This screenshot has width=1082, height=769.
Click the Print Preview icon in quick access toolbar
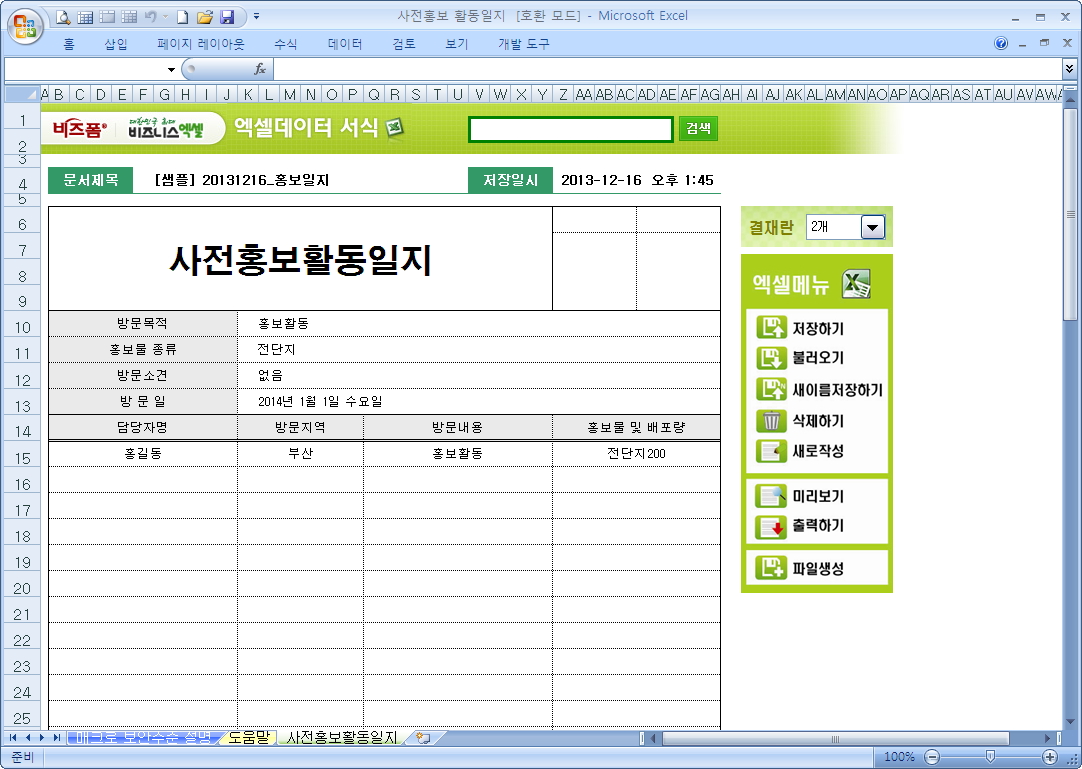coord(63,17)
